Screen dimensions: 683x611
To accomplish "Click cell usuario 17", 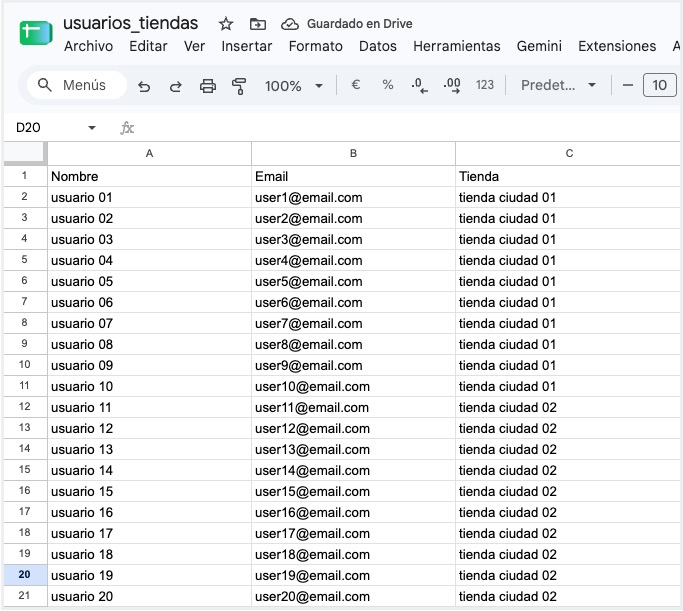I will (x=149, y=533).
